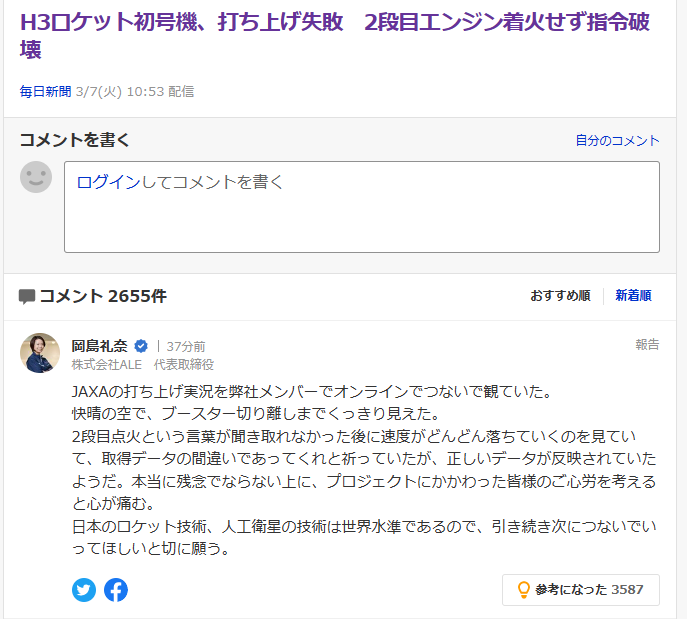687x619 pixels.
Task: Click the ログイン link in comment box
Action: point(108,182)
